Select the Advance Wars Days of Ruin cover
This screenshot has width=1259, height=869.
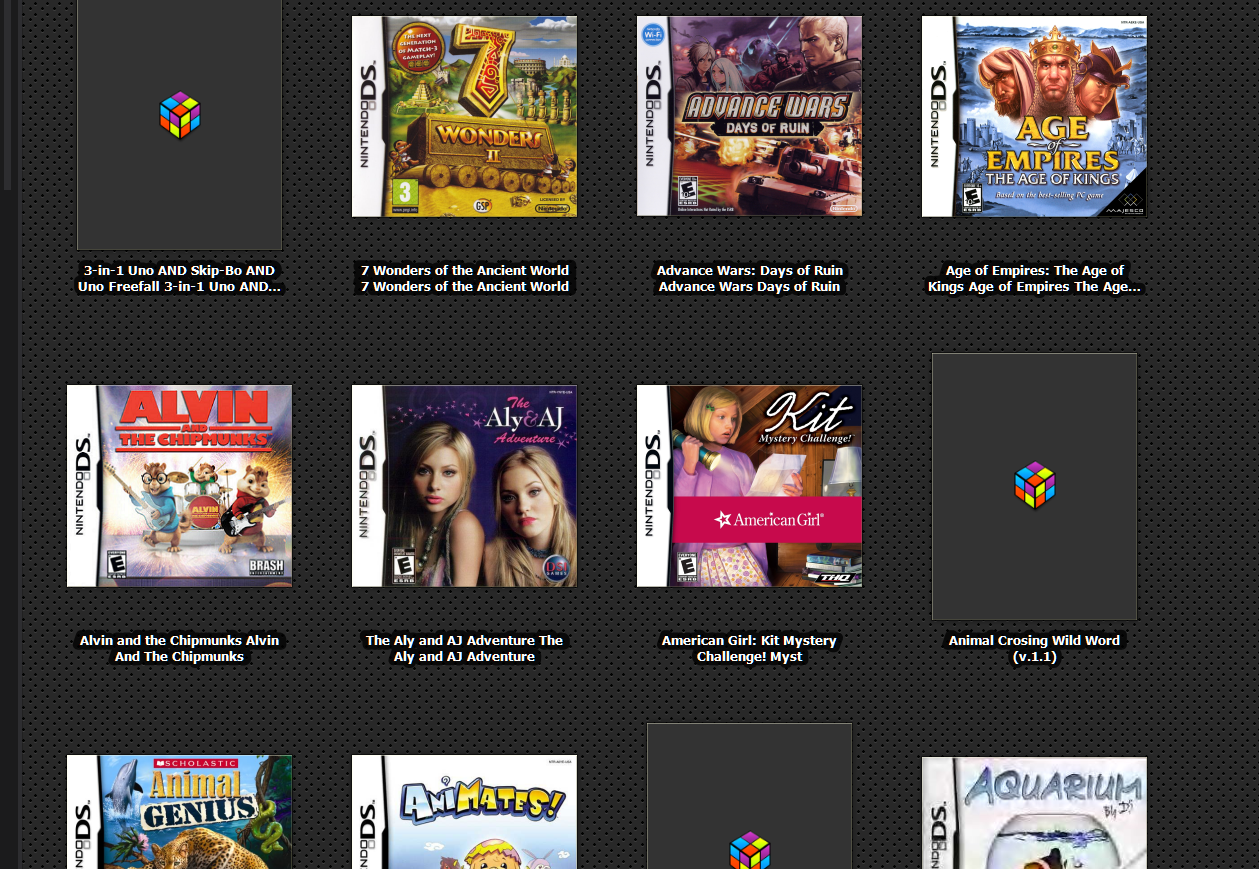pyautogui.click(x=749, y=116)
